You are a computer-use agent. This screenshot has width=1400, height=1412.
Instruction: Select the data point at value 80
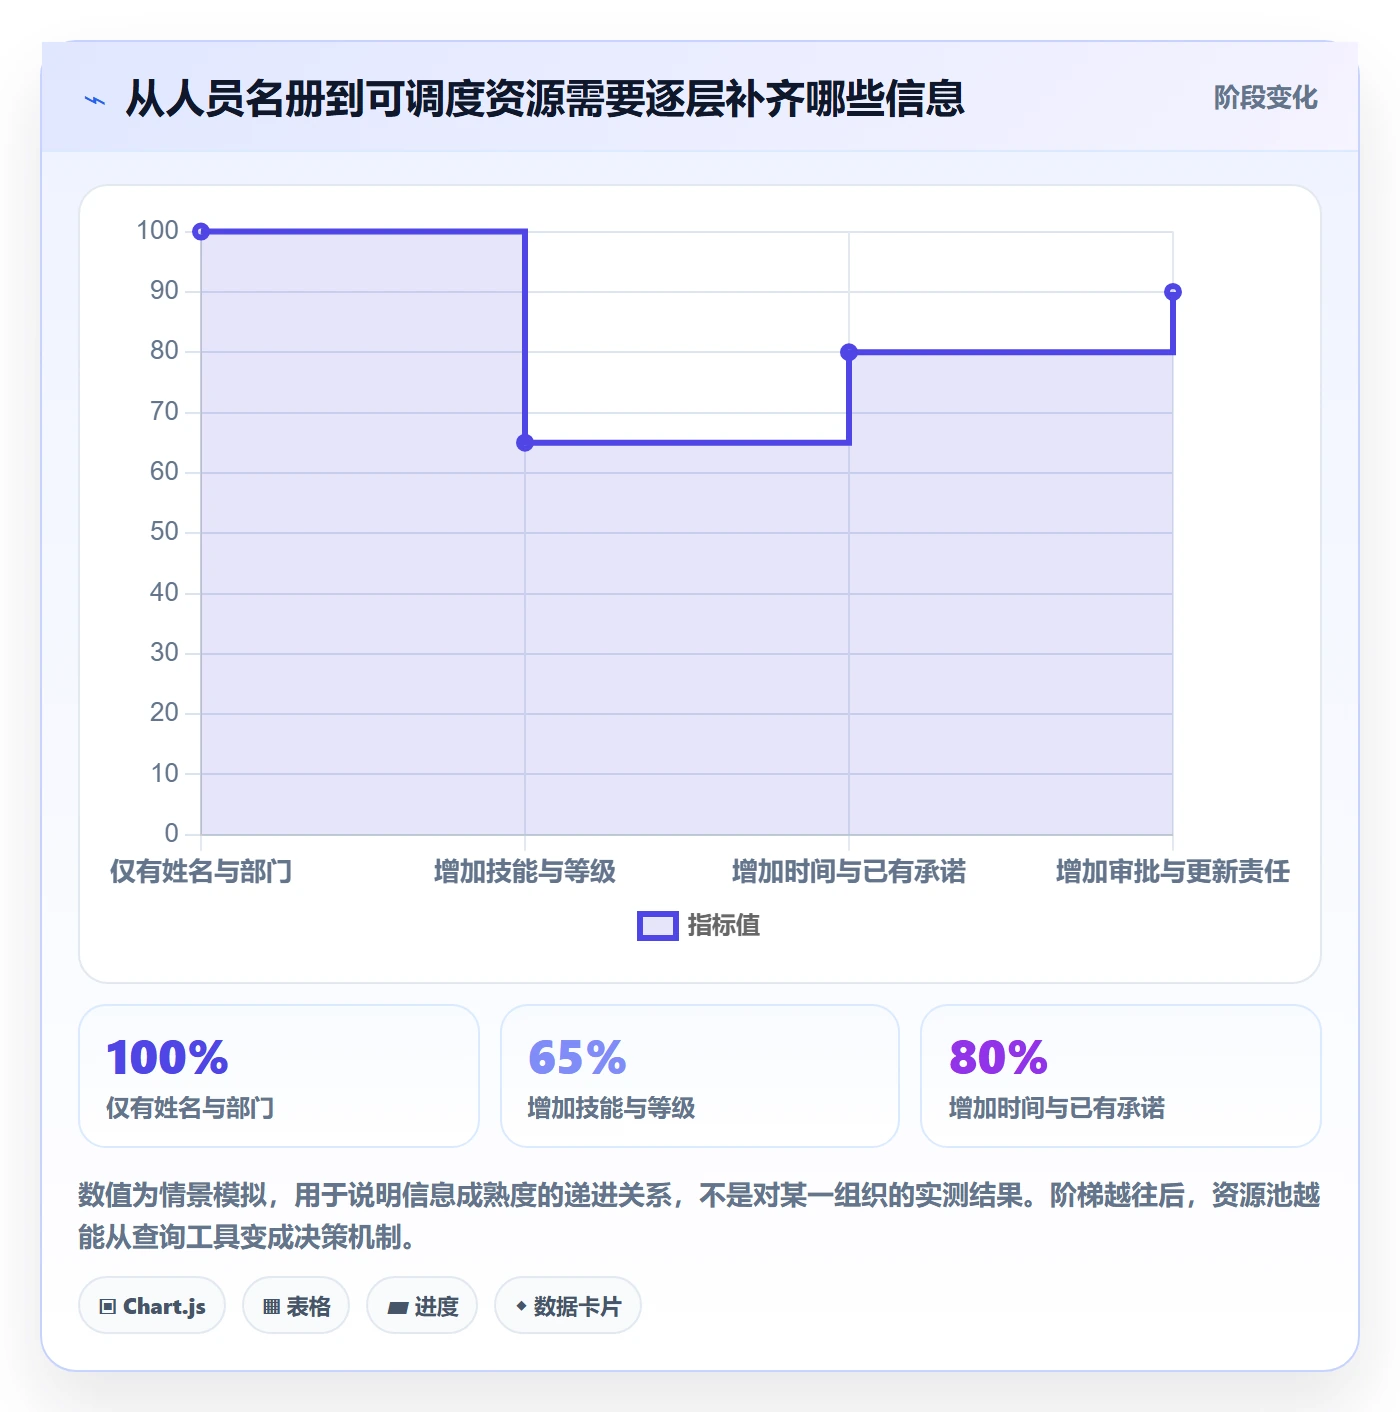[849, 352]
